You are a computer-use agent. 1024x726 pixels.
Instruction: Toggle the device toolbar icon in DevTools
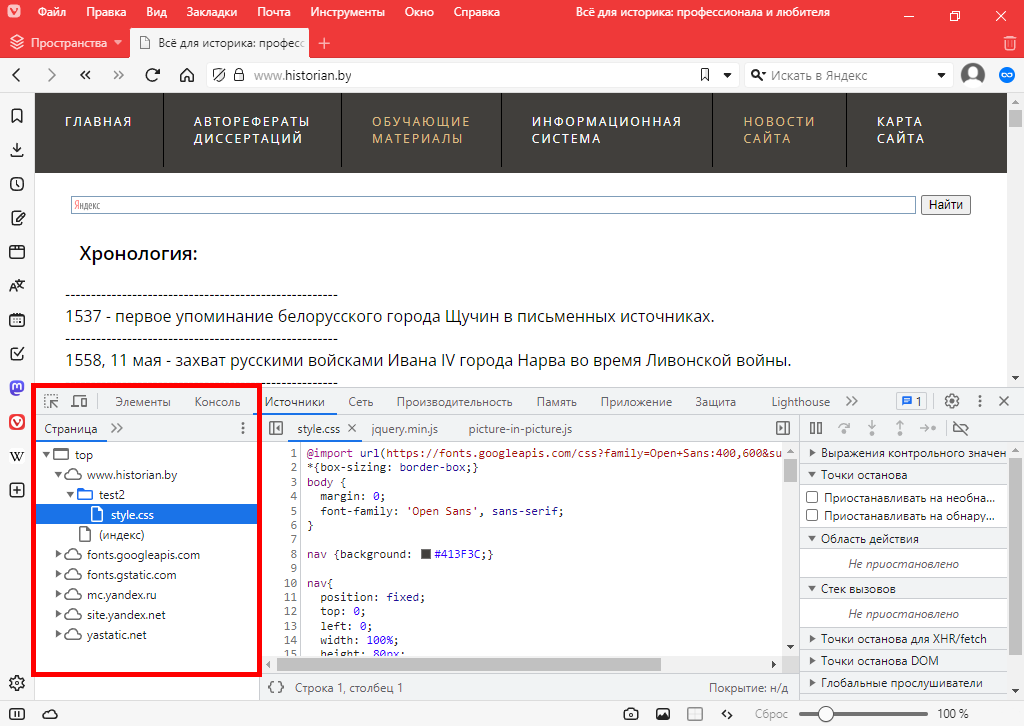(79, 401)
